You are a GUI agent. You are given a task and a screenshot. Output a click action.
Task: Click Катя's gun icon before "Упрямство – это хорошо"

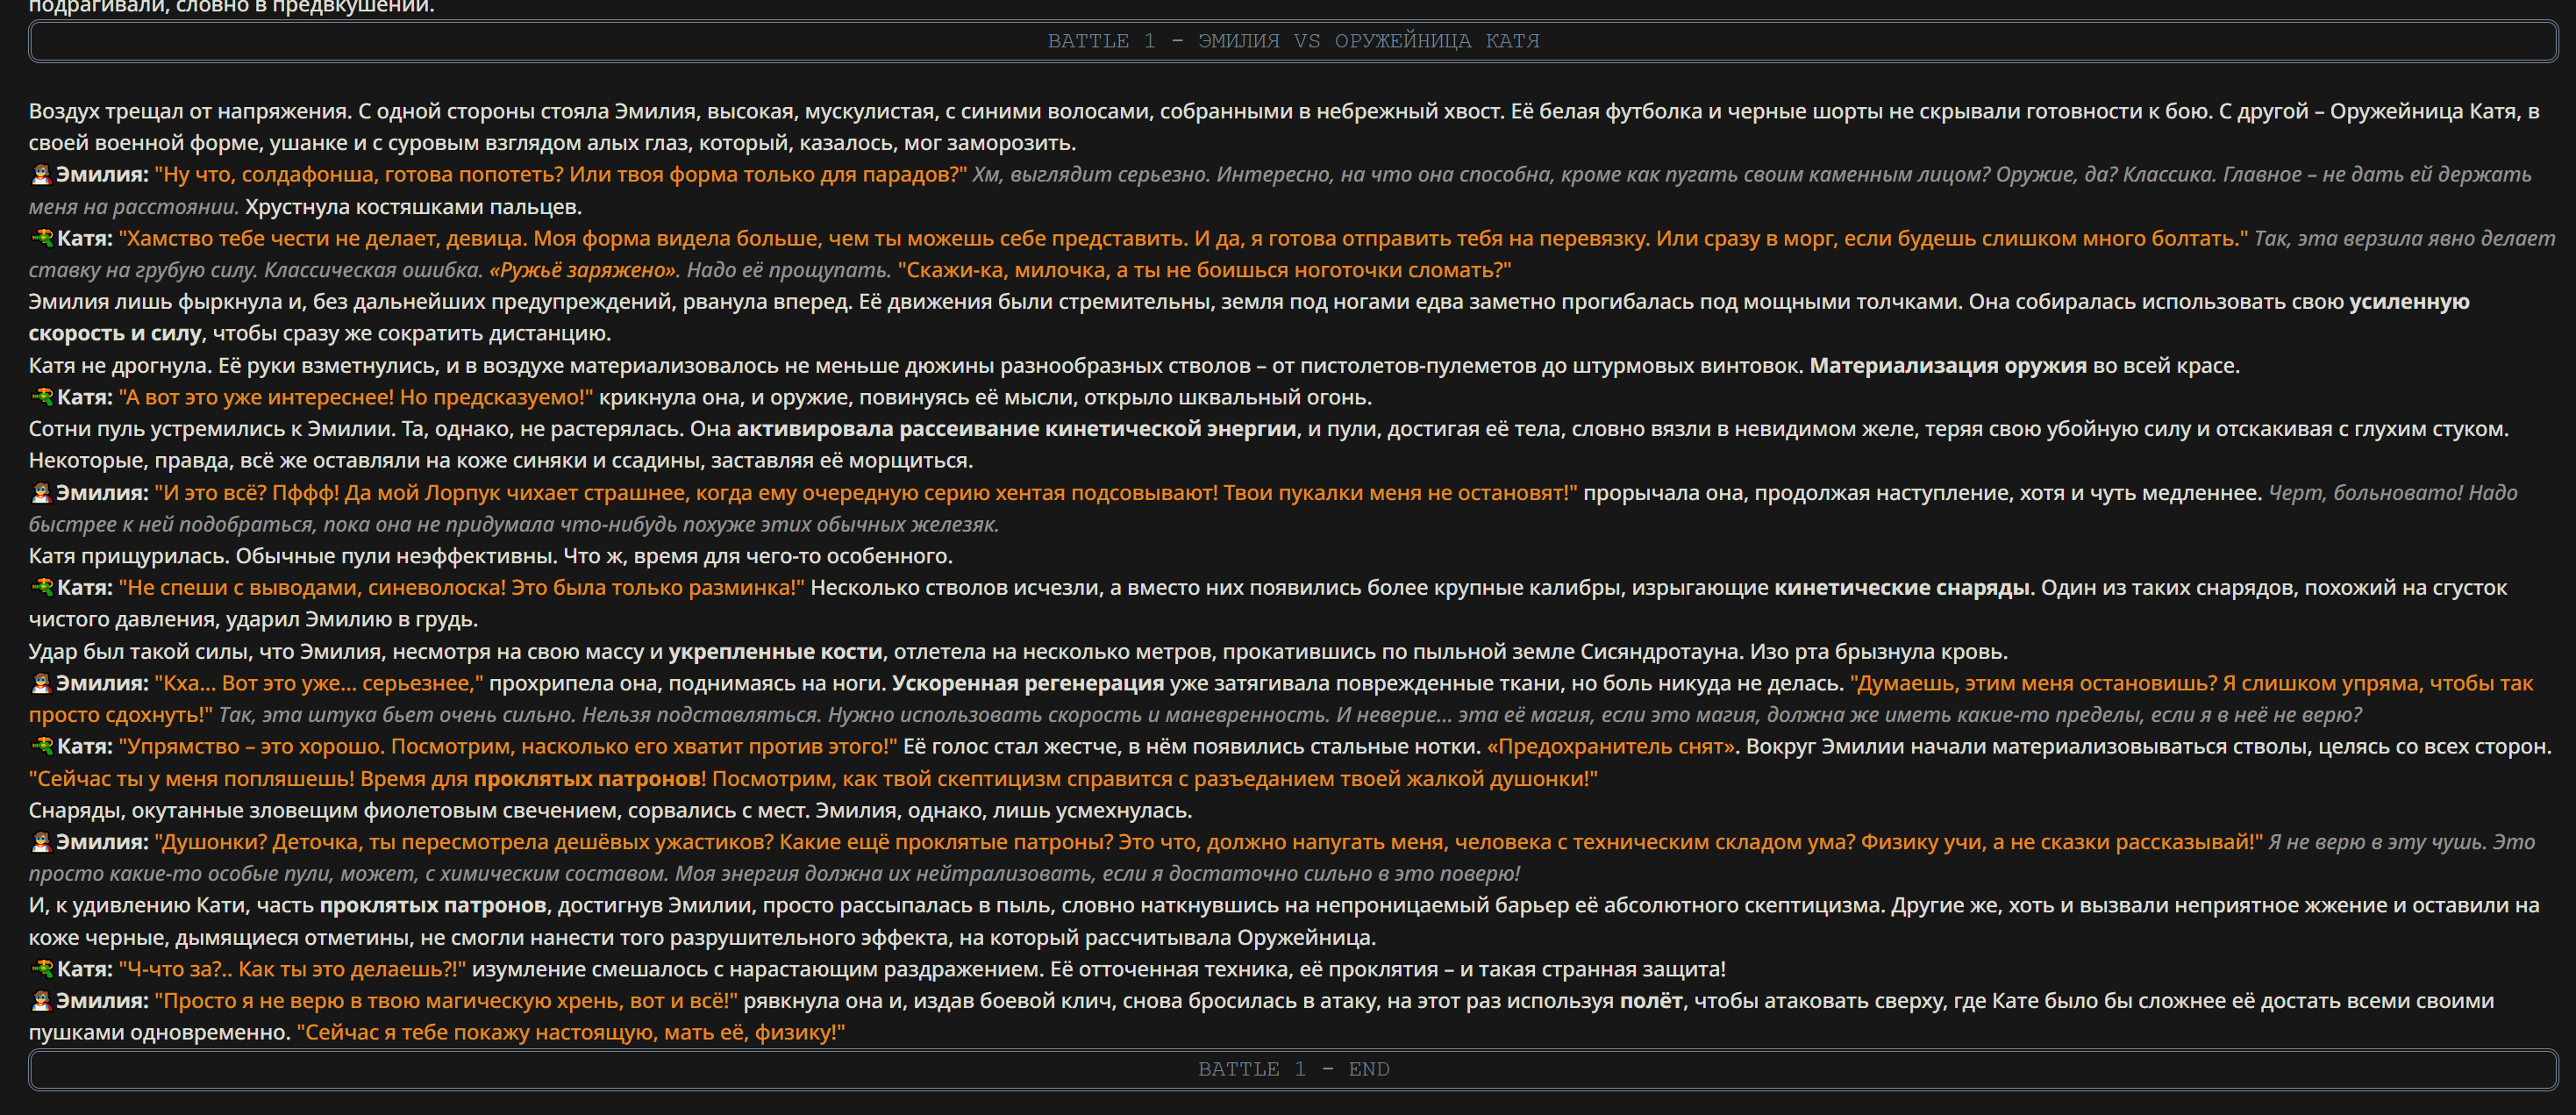click(41, 746)
